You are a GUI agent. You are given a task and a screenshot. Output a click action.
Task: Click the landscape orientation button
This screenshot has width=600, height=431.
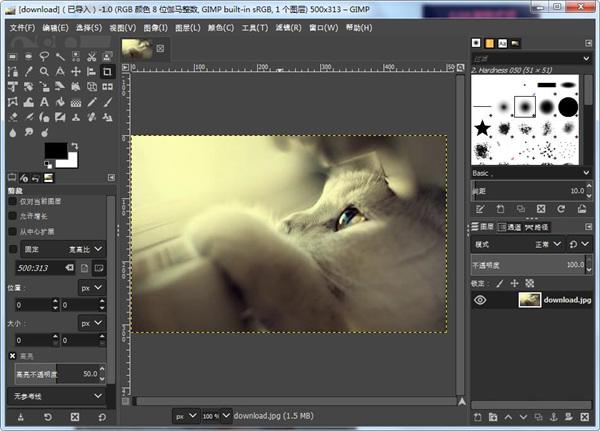pos(99,268)
